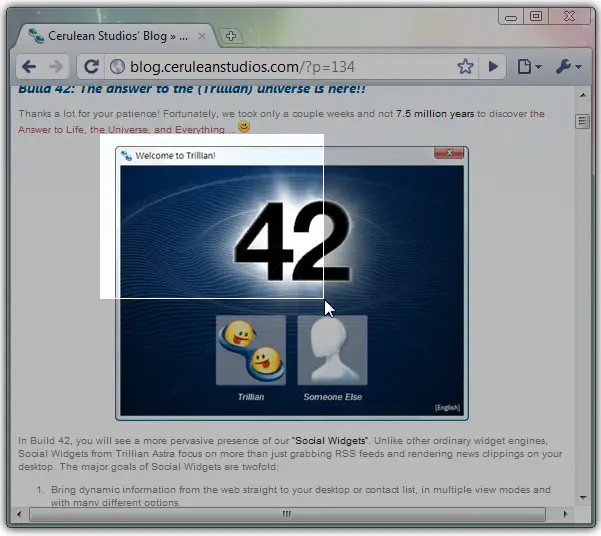
Task: Maximize the browser window
Action: 536,16
